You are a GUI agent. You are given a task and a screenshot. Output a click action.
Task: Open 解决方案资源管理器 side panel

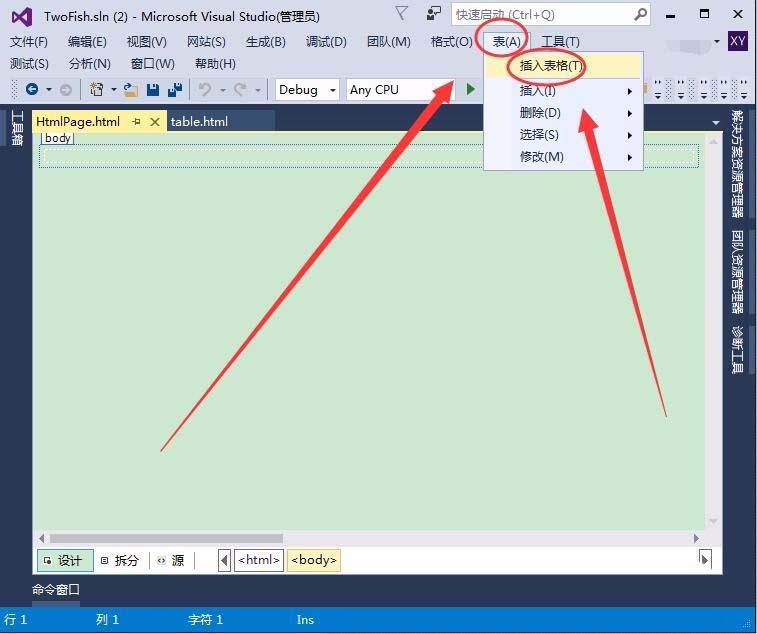(737, 164)
